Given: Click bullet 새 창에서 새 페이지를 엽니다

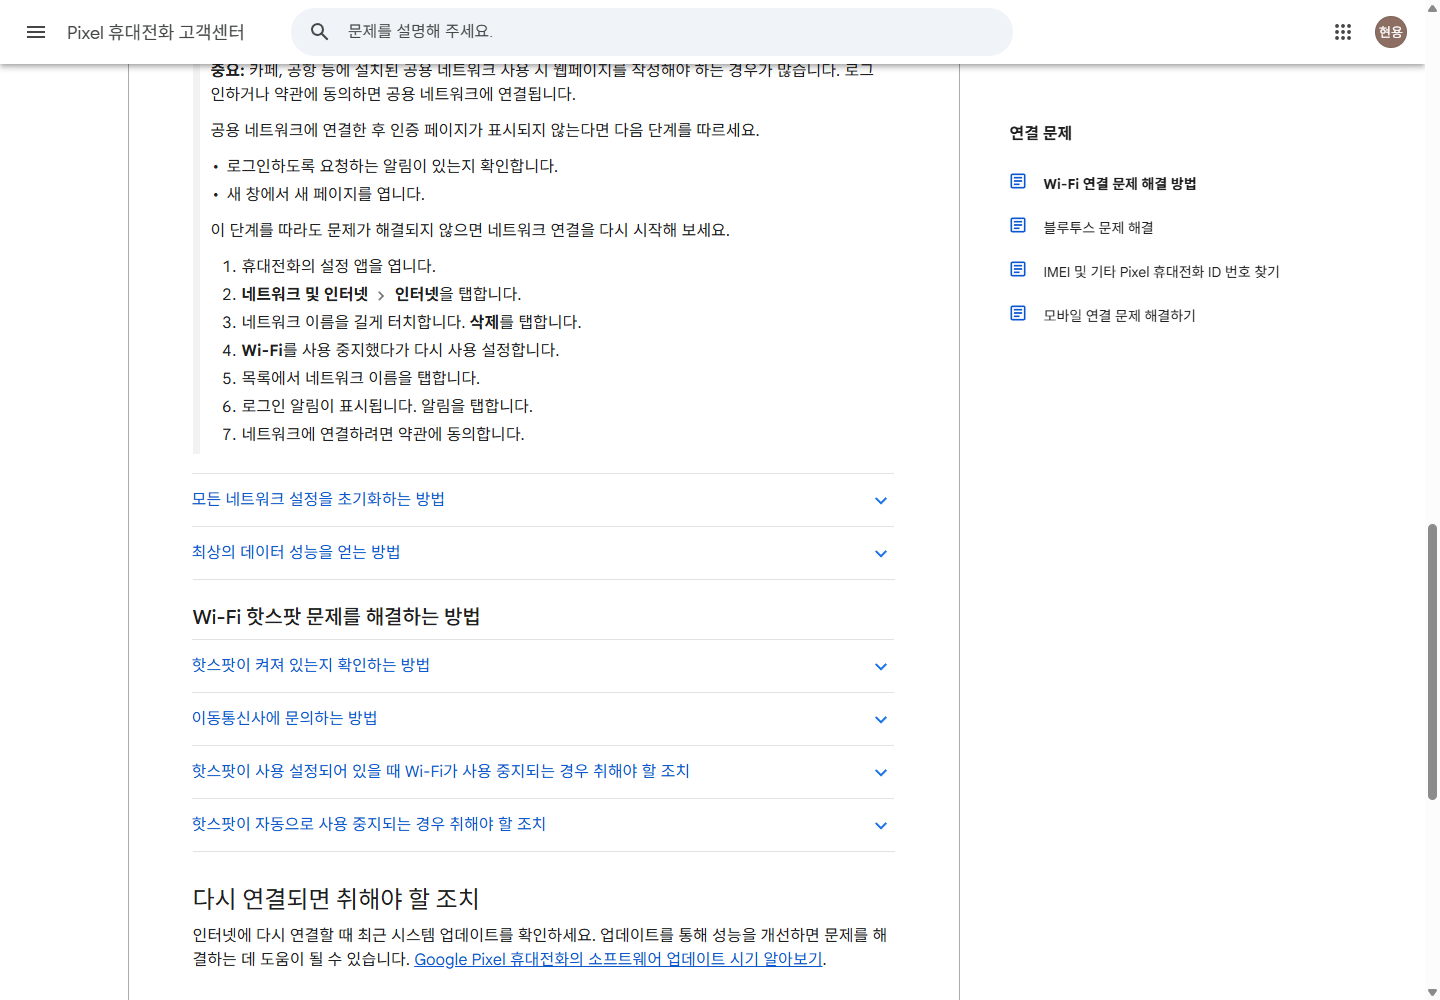Looking at the screenshot, I should click(x=326, y=194).
